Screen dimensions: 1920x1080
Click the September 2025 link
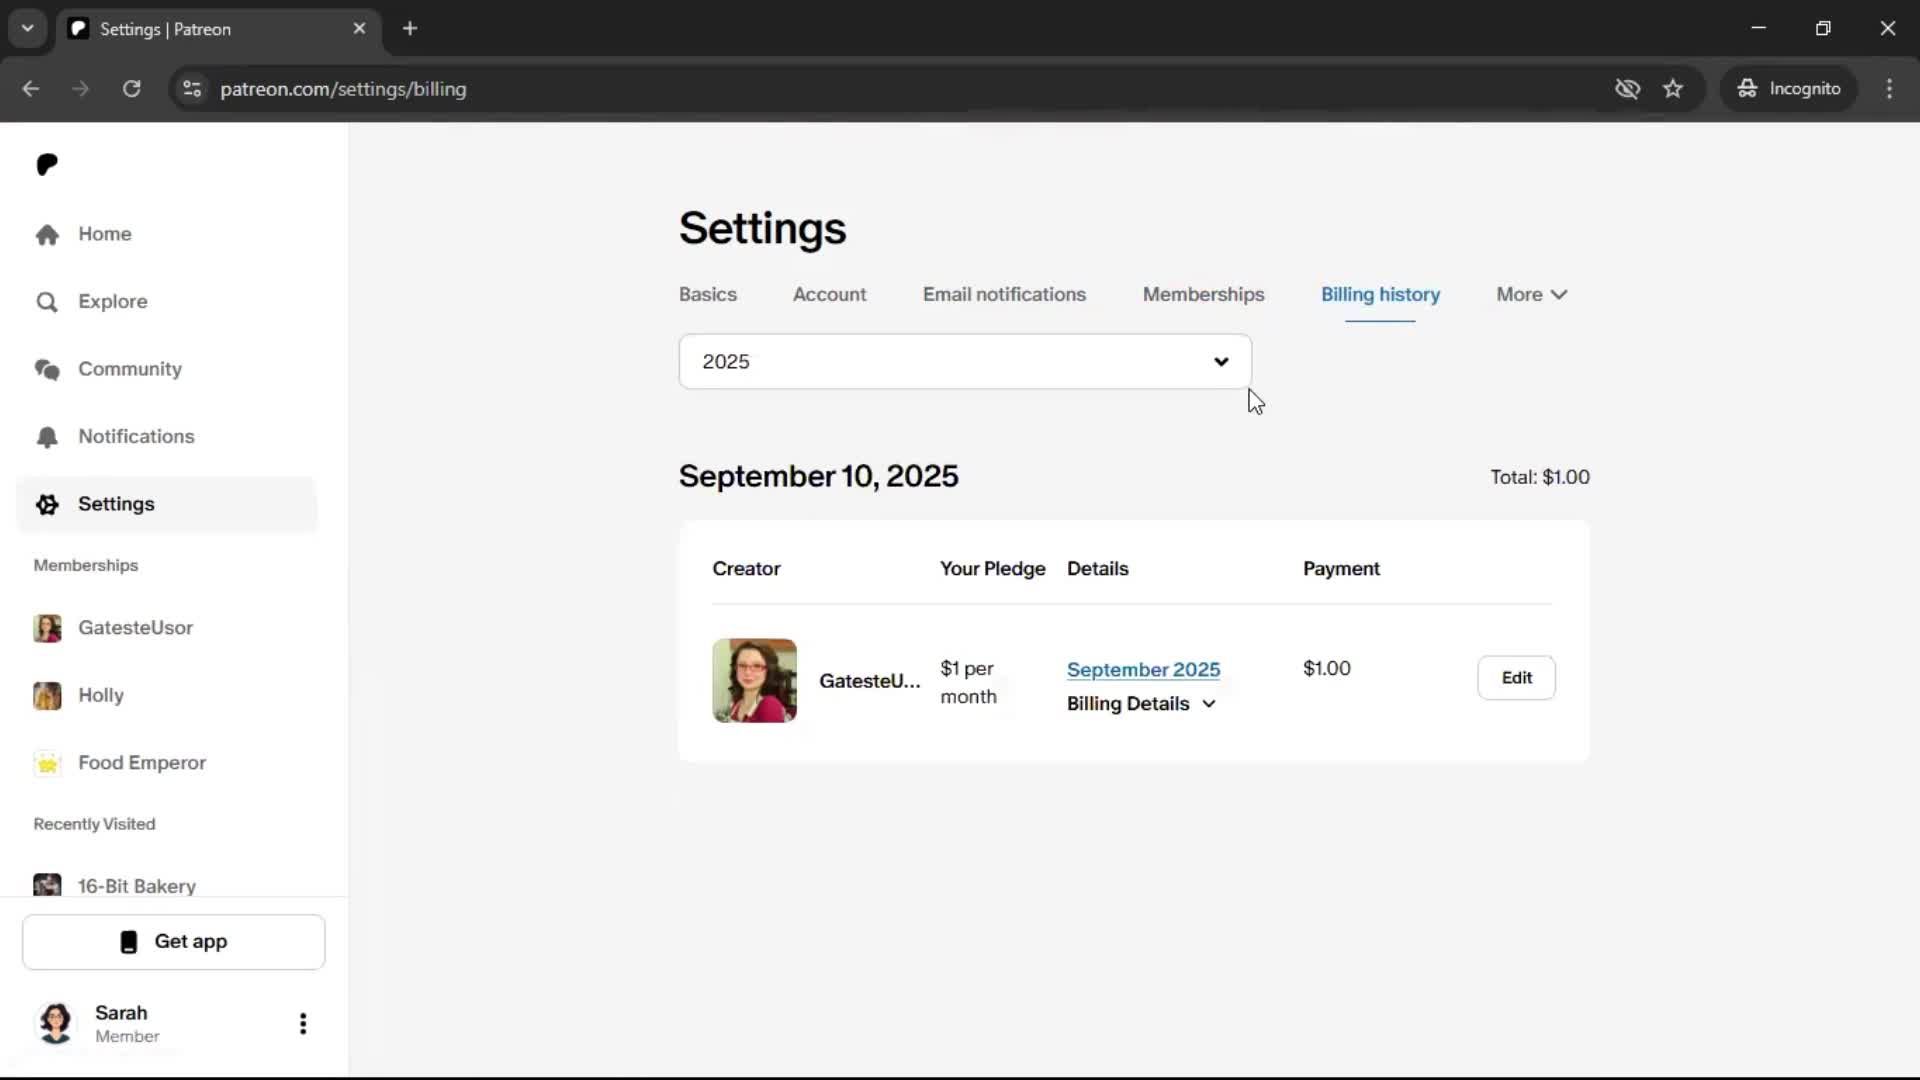point(1143,670)
